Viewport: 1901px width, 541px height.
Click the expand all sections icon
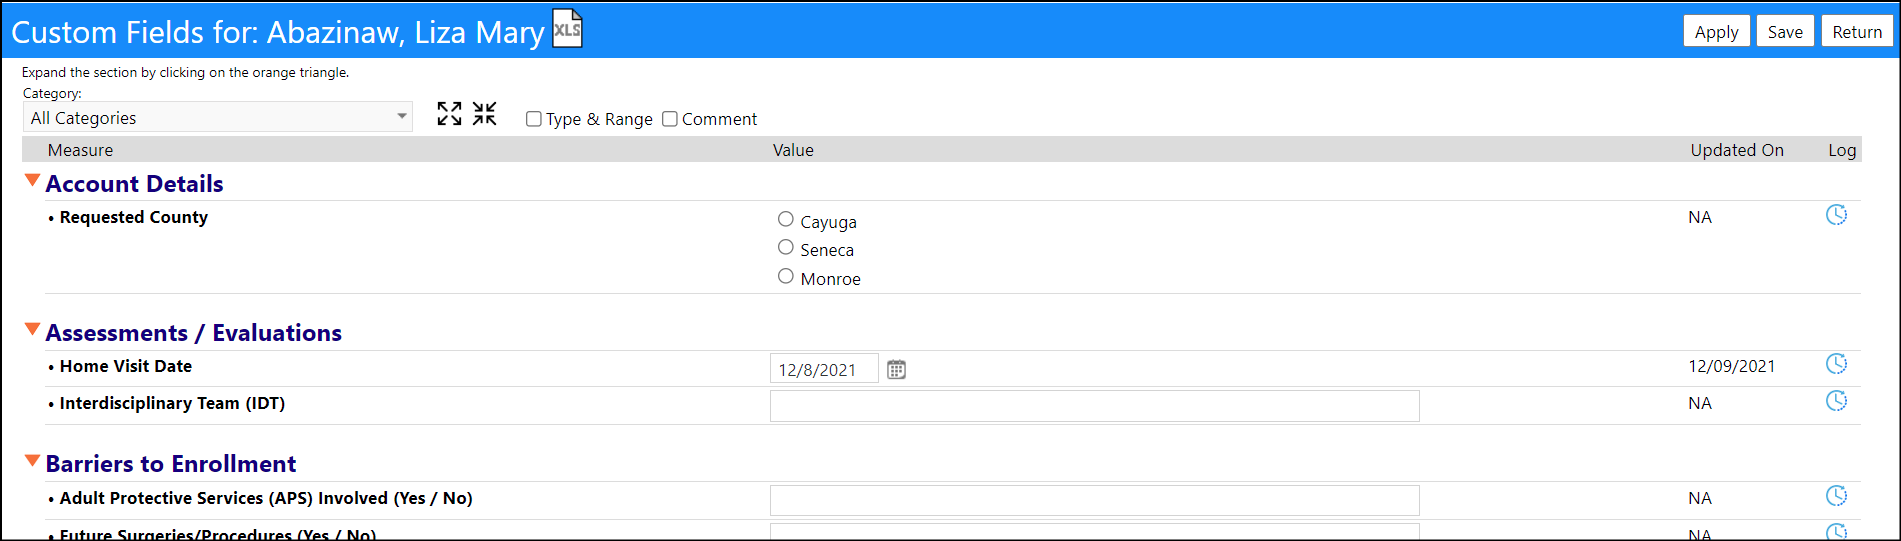[449, 114]
